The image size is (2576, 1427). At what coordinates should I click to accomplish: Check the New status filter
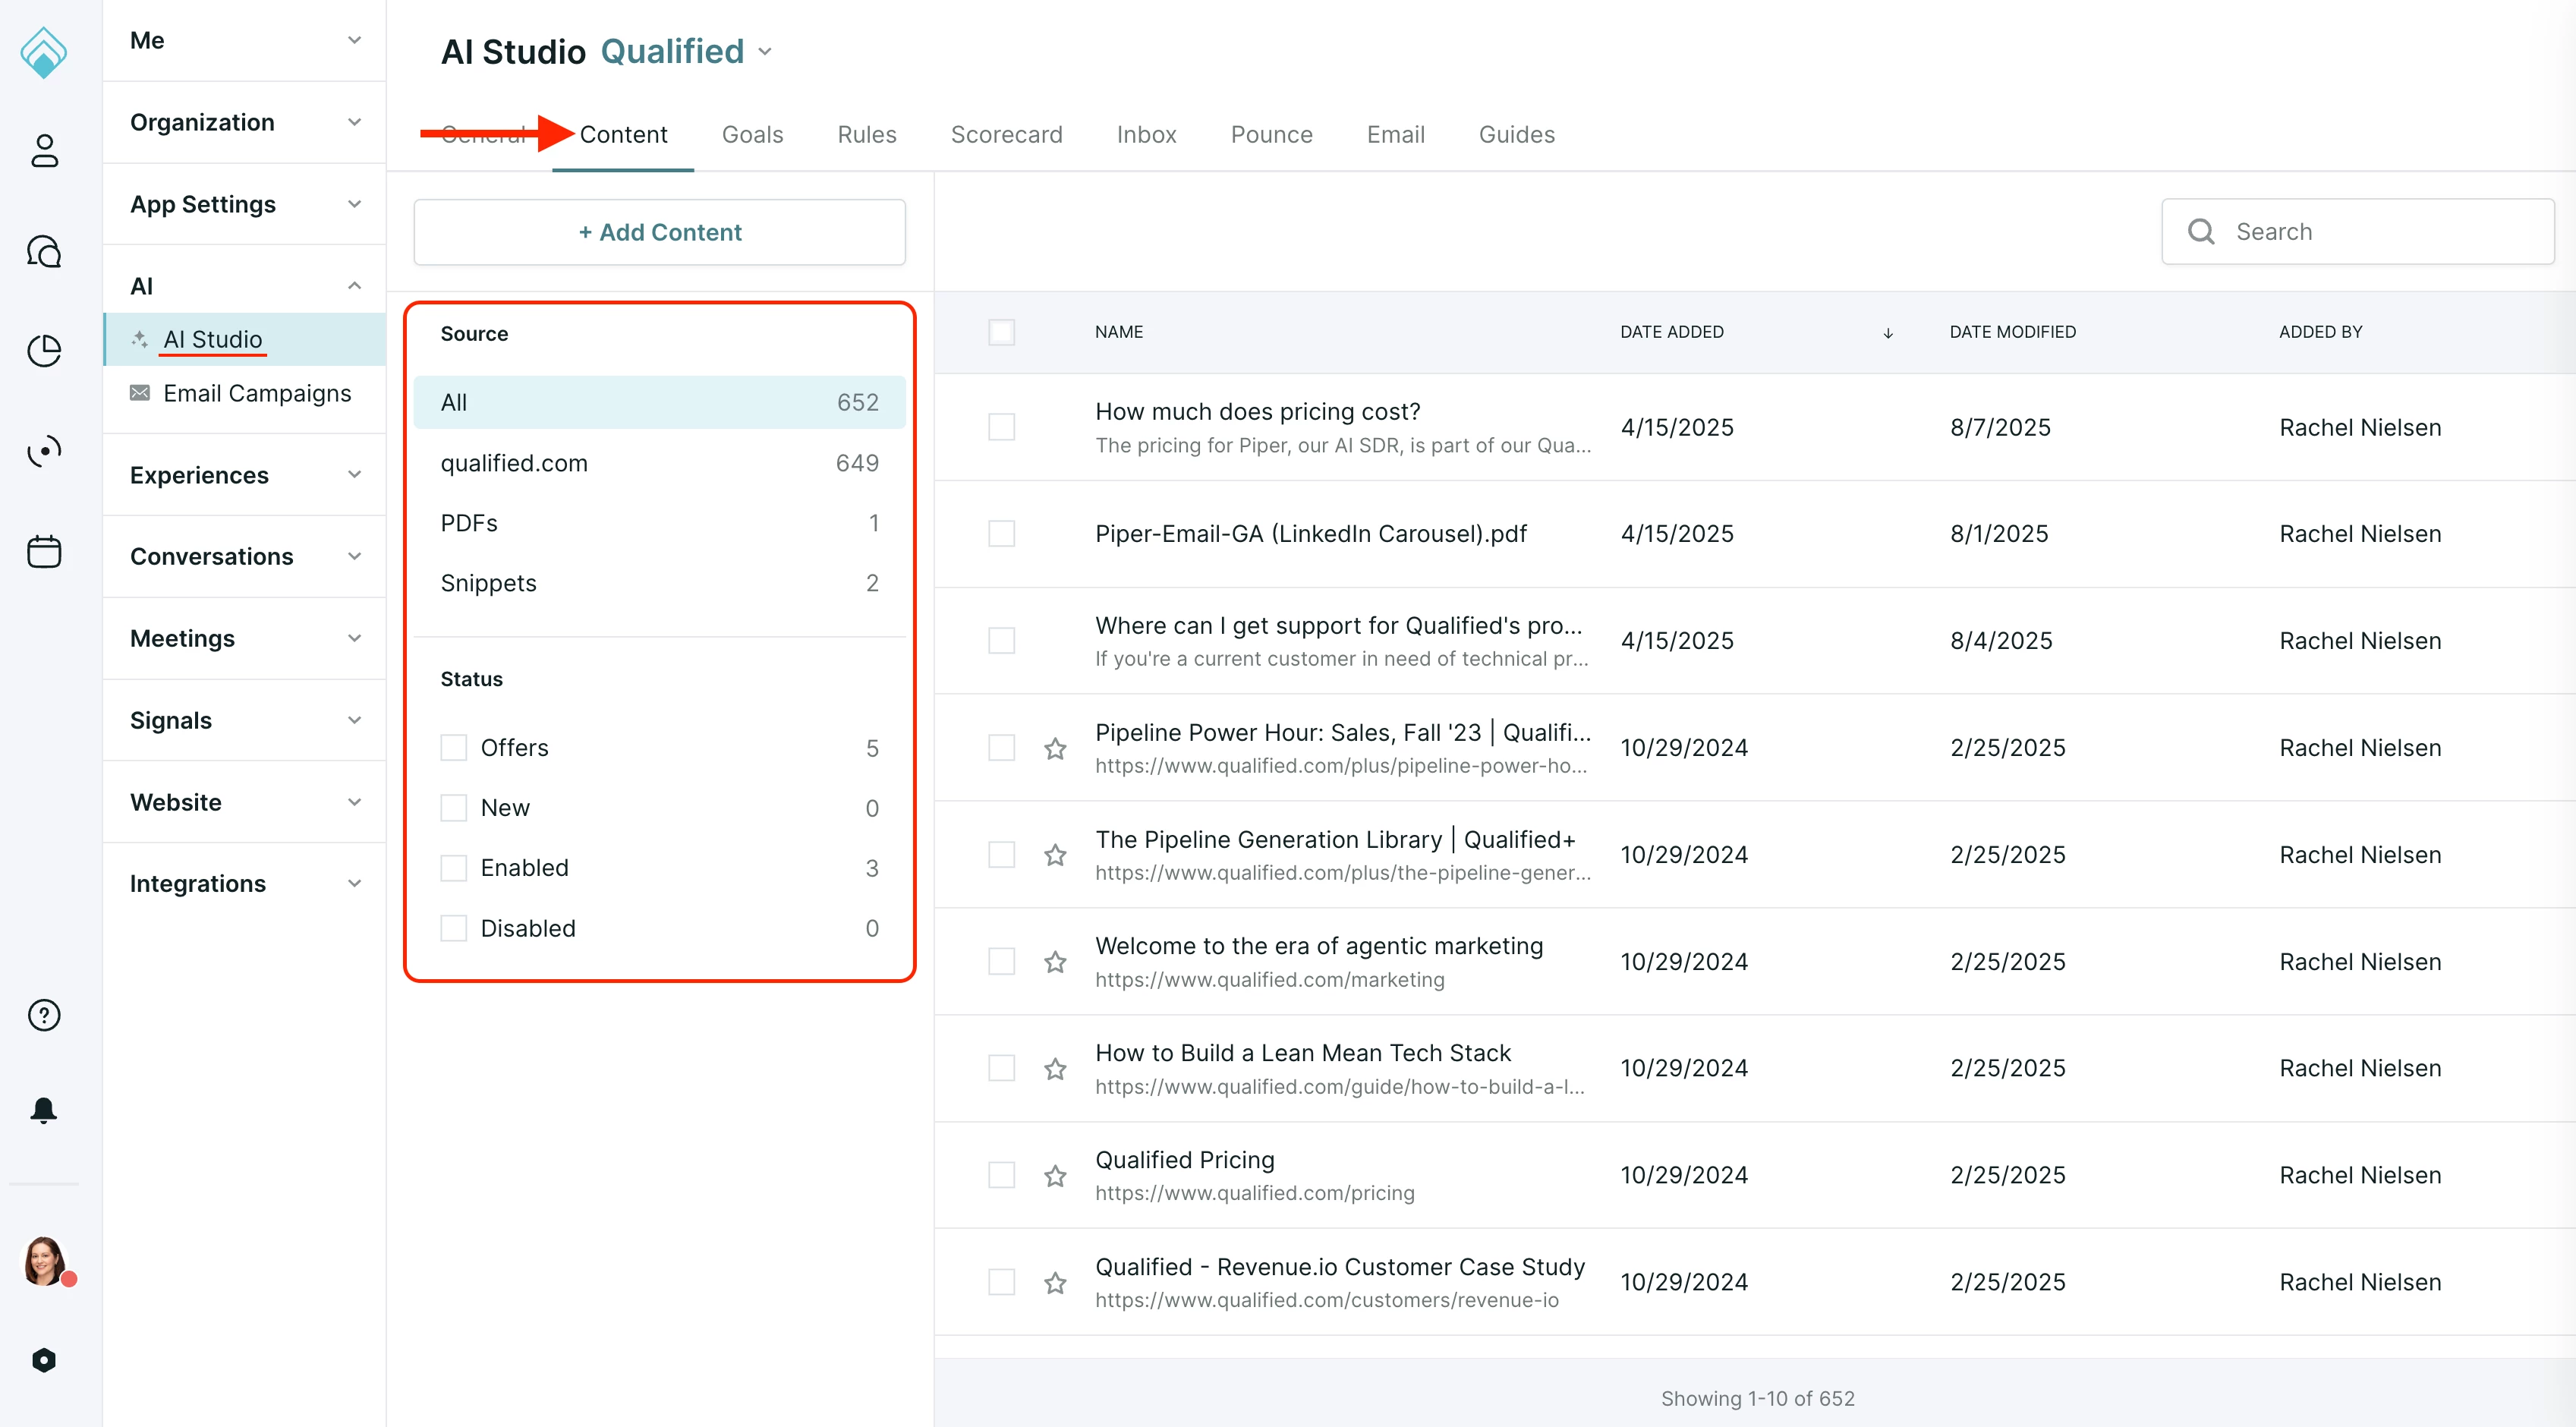[x=454, y=808]
